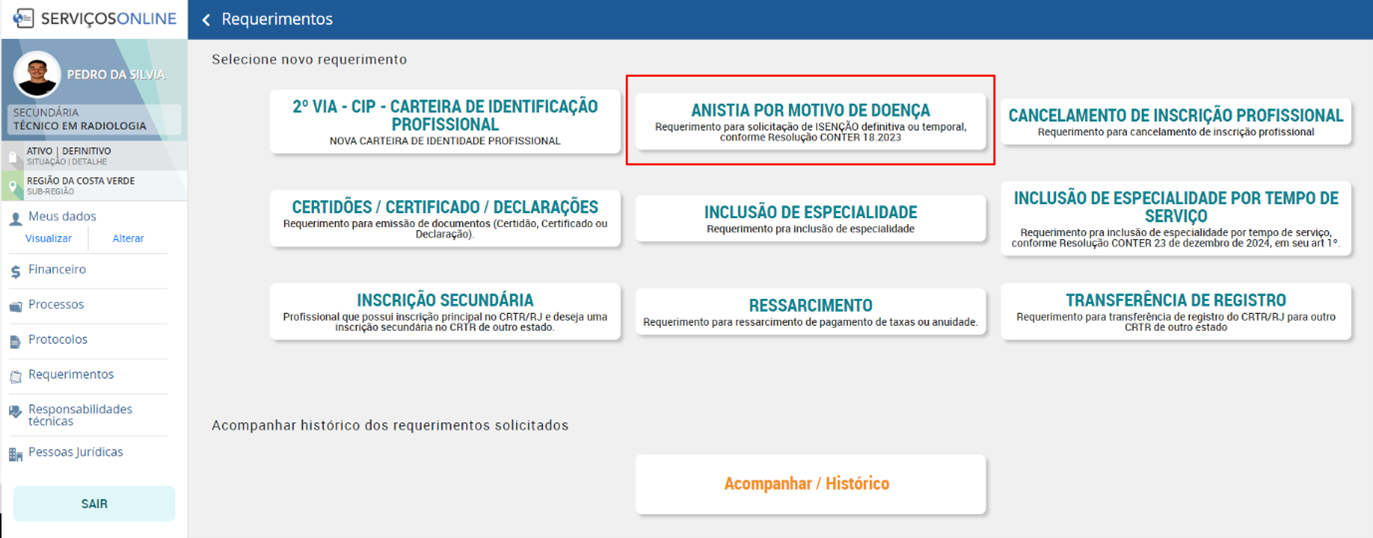Click the padlock icon beside Ativo | Definitivo

tap(13, 156)
